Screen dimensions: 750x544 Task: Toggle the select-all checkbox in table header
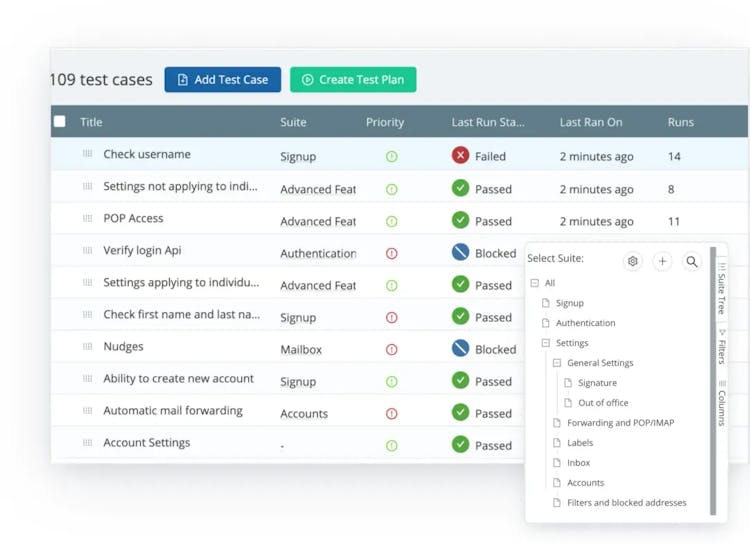[x=60, y=121]
